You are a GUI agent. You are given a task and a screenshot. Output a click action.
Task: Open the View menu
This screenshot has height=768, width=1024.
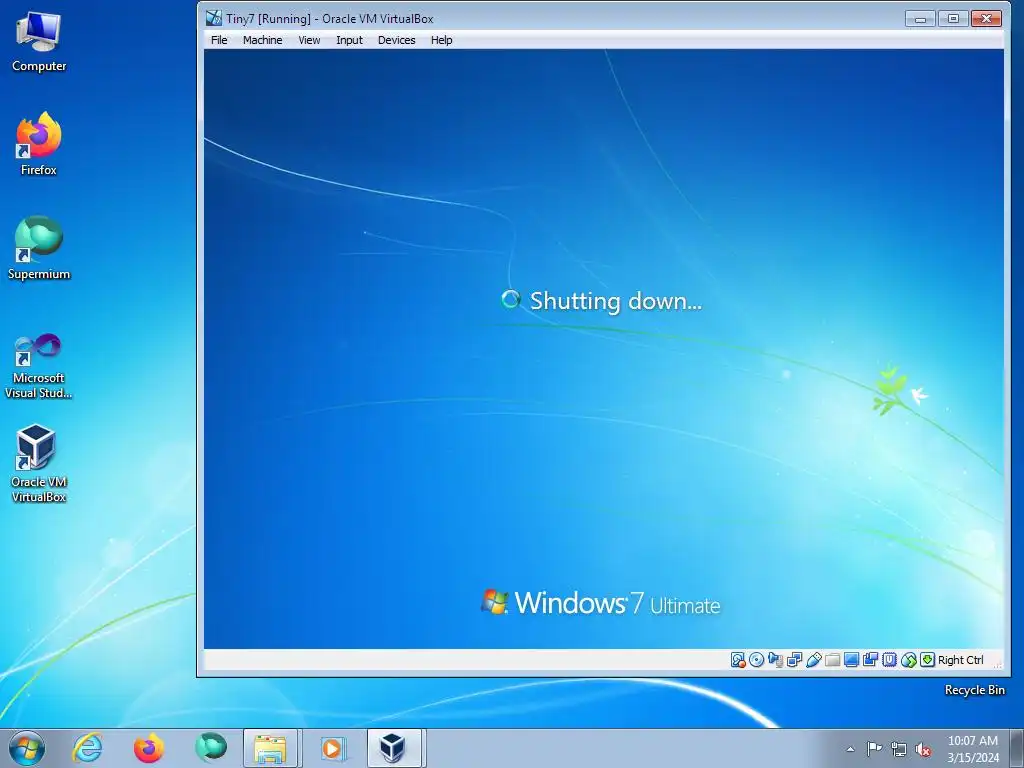[309, 40]
